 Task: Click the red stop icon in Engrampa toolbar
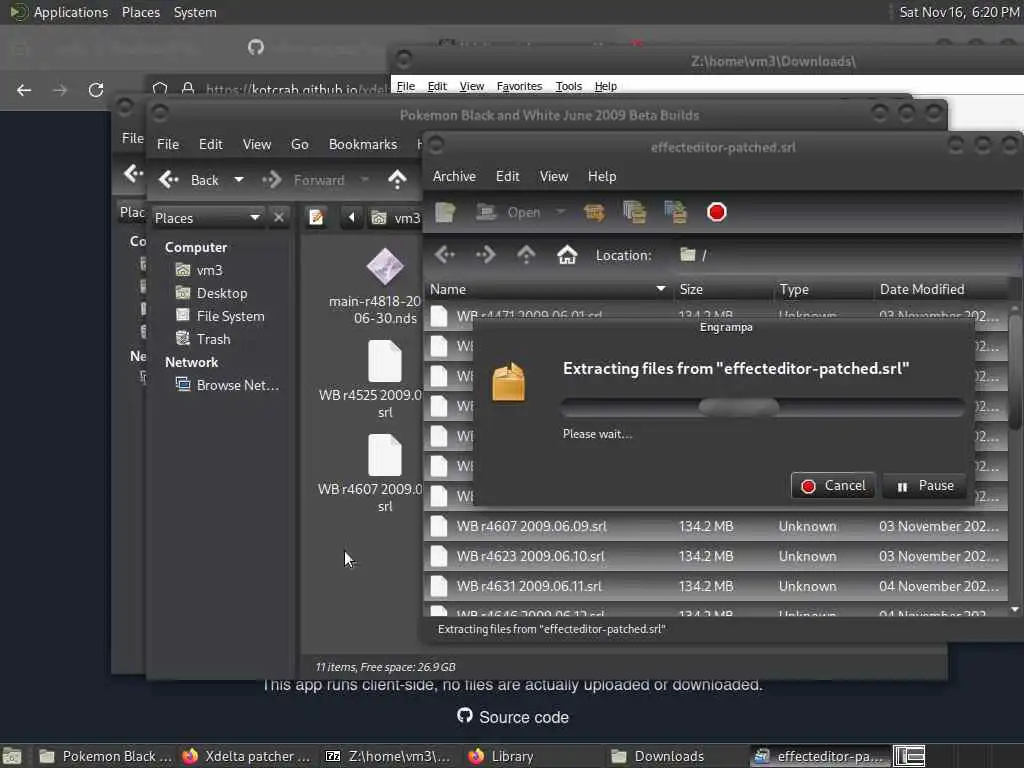pyautogui.click(x=716, y=212)
